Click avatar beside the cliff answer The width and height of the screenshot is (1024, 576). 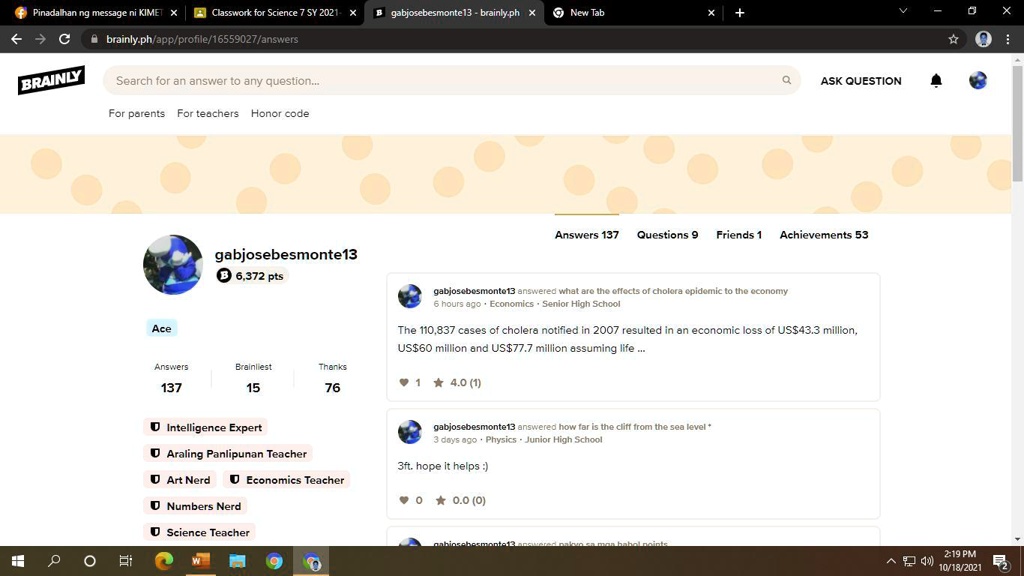pyautogui.click(x=410, y=432)
